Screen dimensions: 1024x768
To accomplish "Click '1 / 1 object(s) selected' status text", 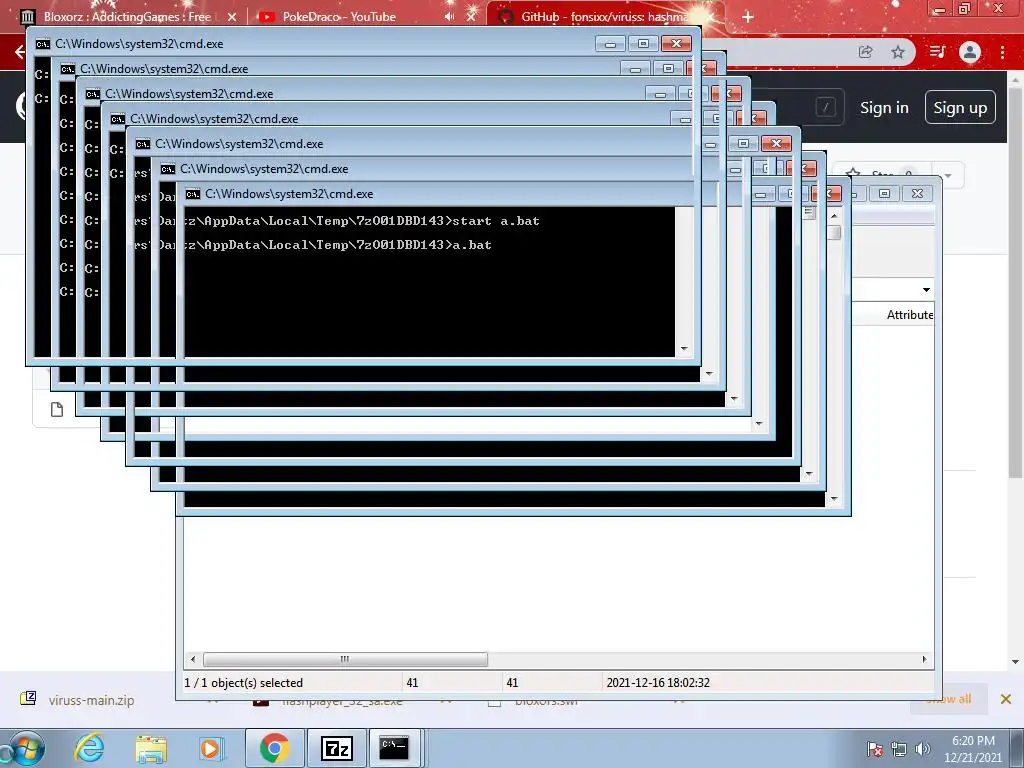I will pos(244,682).
